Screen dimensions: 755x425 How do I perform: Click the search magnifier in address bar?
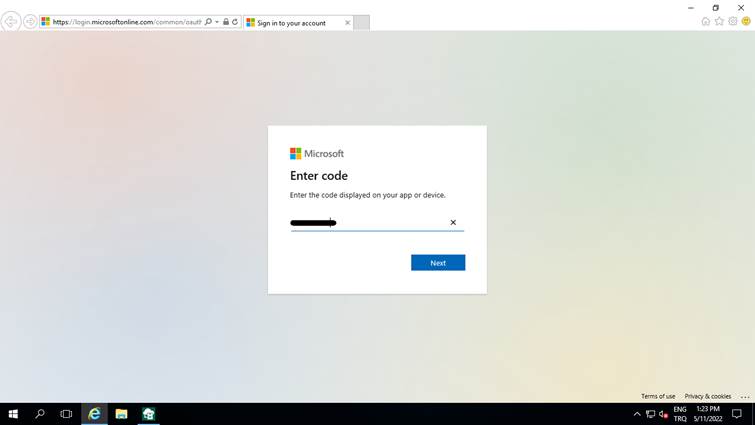pos(208,22)
